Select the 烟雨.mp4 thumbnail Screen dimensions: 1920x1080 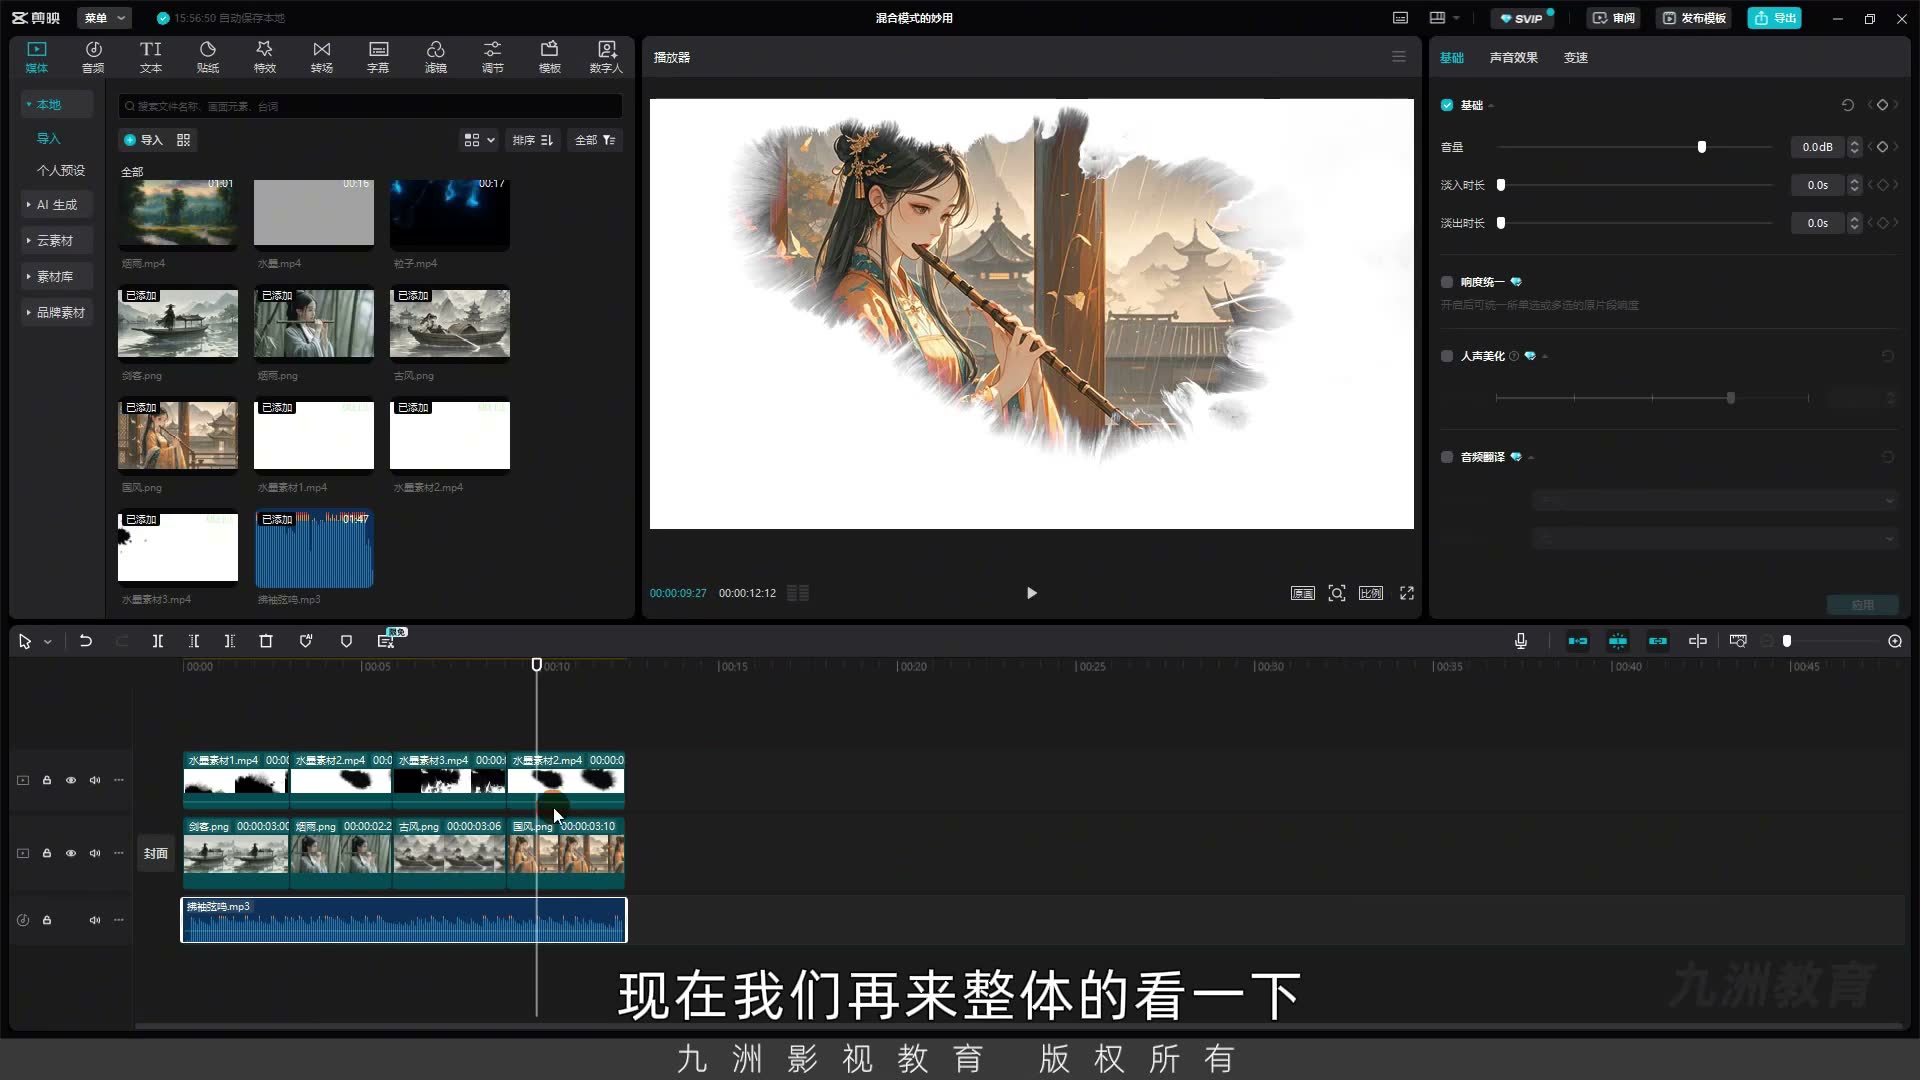(178, 214)
